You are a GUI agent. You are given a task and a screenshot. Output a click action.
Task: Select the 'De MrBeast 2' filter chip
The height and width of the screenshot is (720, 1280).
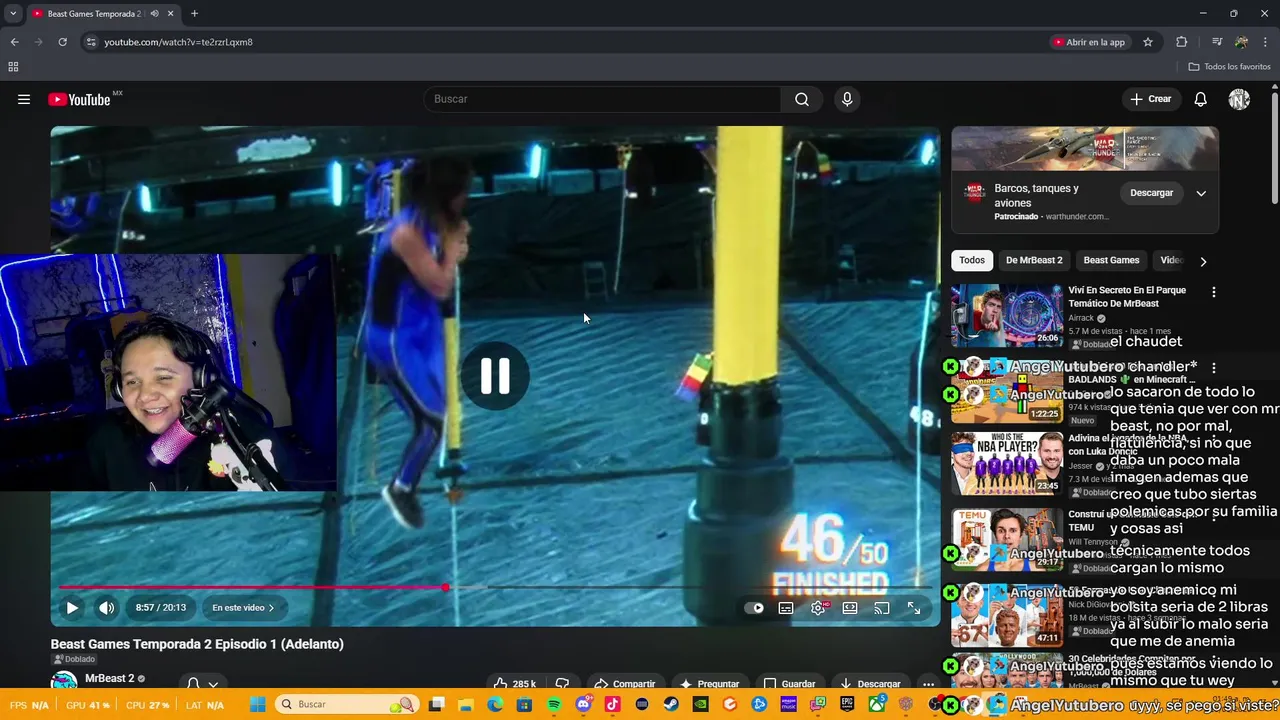[x=1034, y=260]
